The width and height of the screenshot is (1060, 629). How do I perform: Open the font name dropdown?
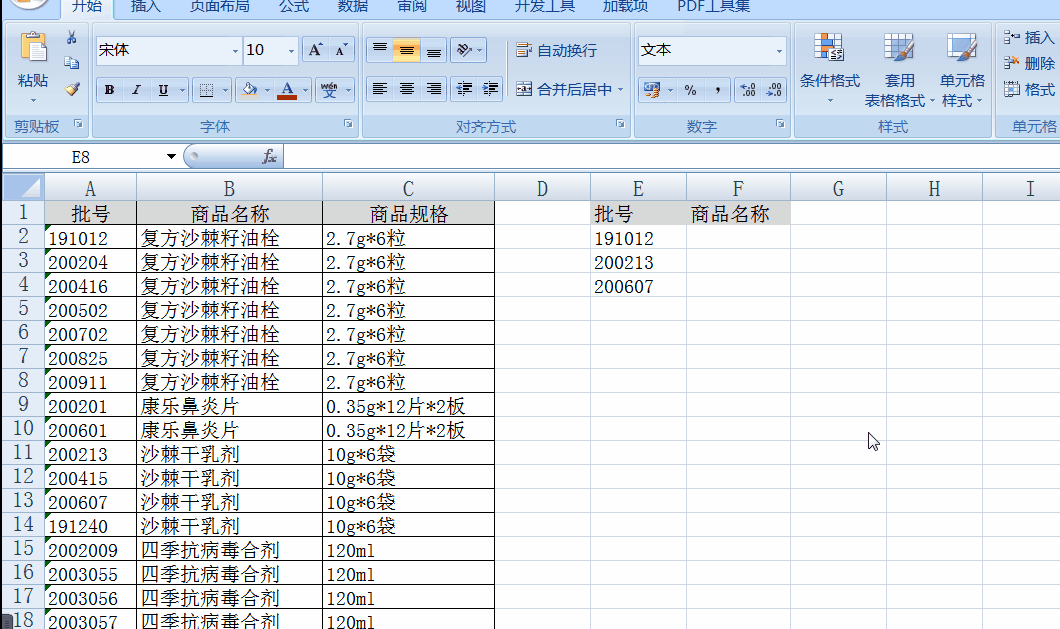233,49
